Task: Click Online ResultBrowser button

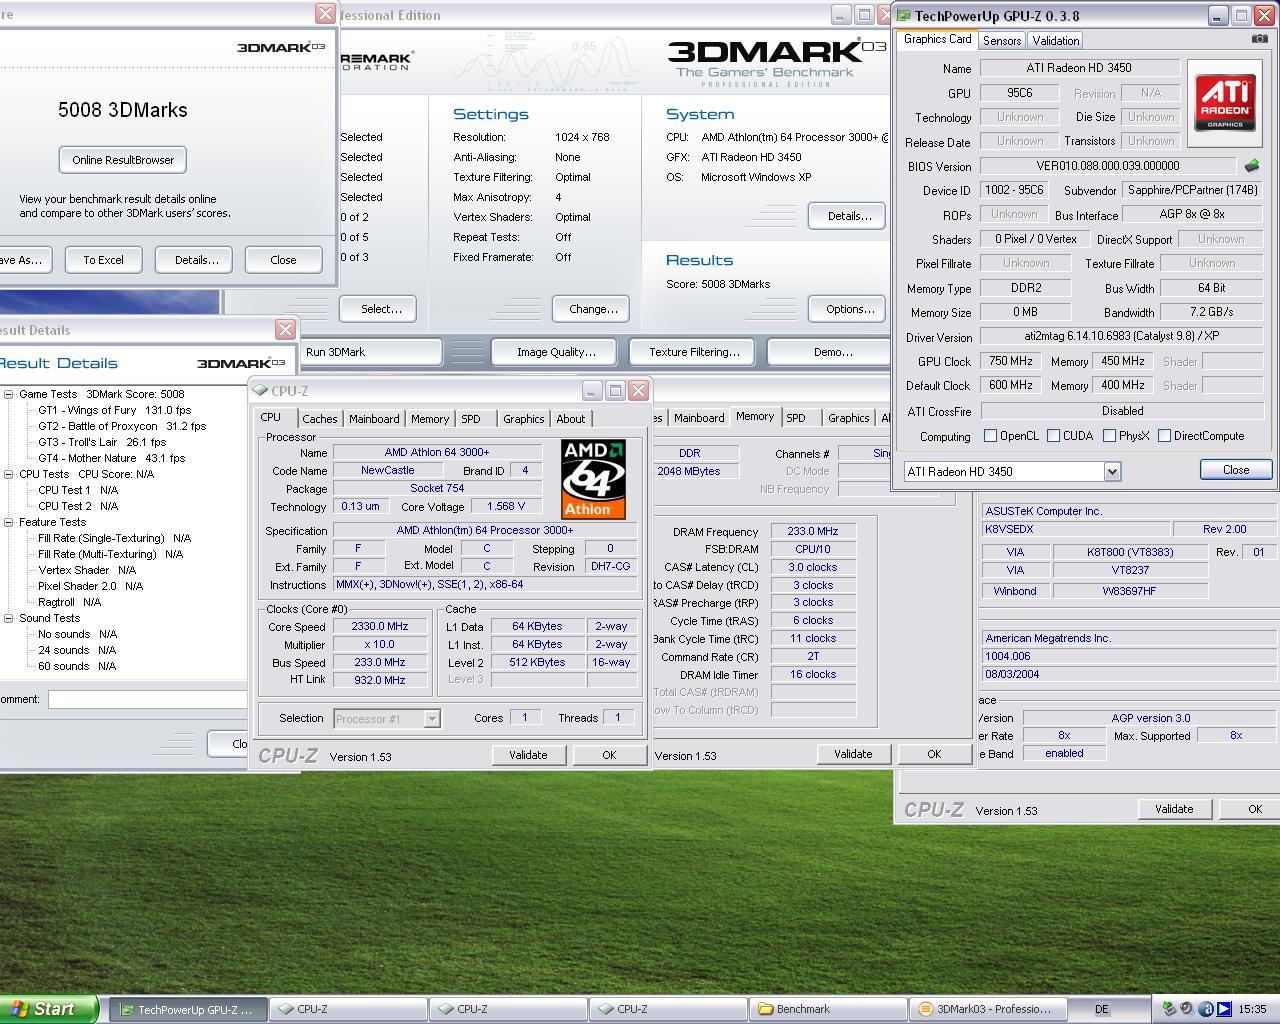Action: [123, 160]
